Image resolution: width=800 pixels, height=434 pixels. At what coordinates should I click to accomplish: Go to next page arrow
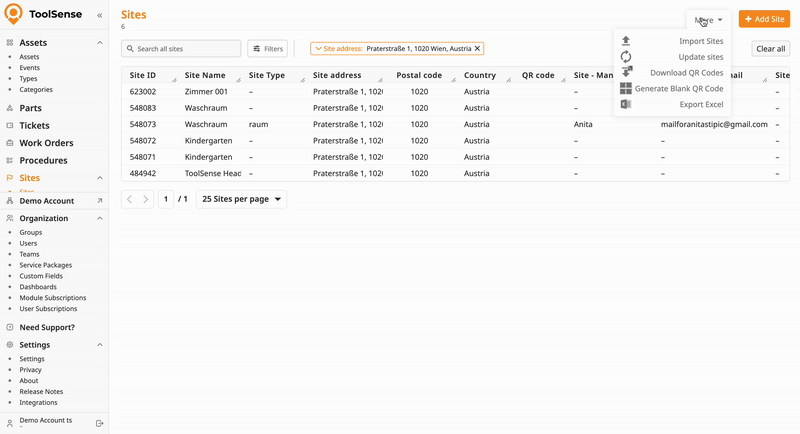(146, 199)
